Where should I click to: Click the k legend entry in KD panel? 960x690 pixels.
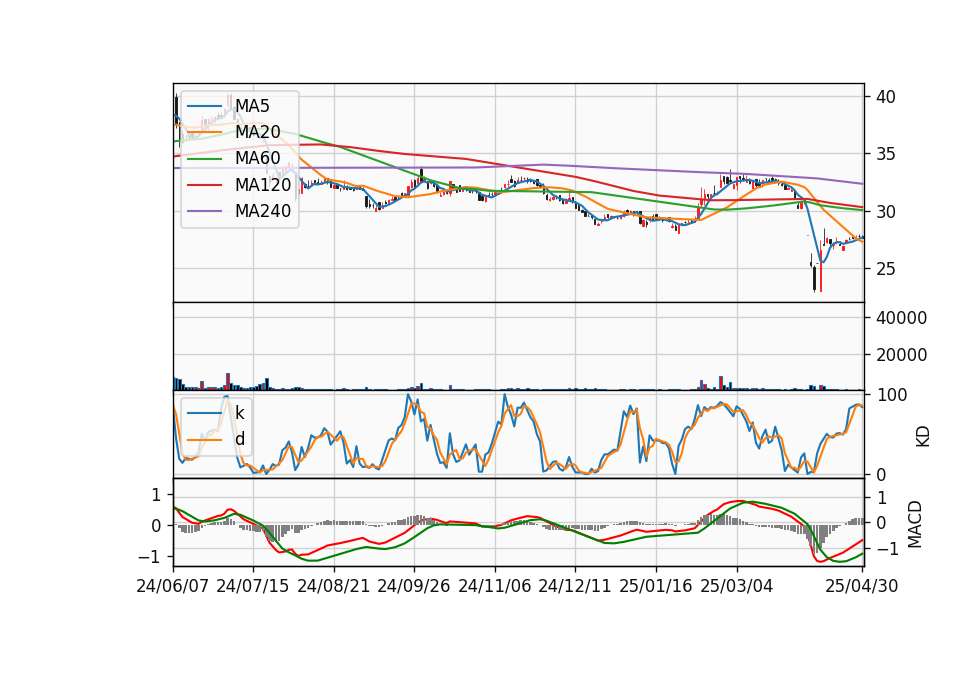pyautogui.click(x=239, y=413)
